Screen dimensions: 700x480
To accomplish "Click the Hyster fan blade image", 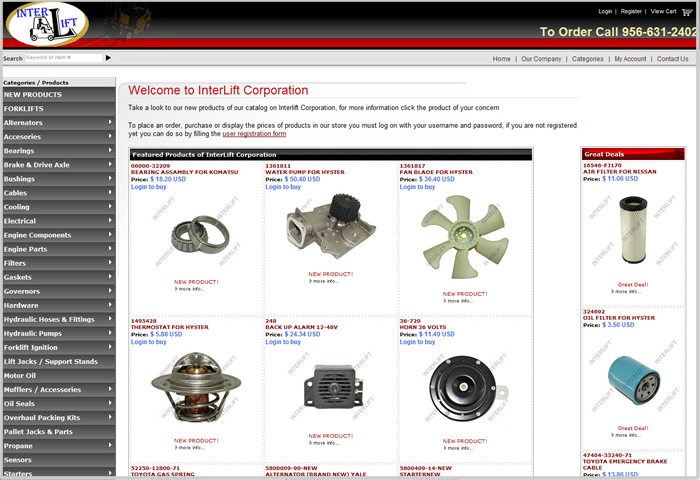I will 465,237.
